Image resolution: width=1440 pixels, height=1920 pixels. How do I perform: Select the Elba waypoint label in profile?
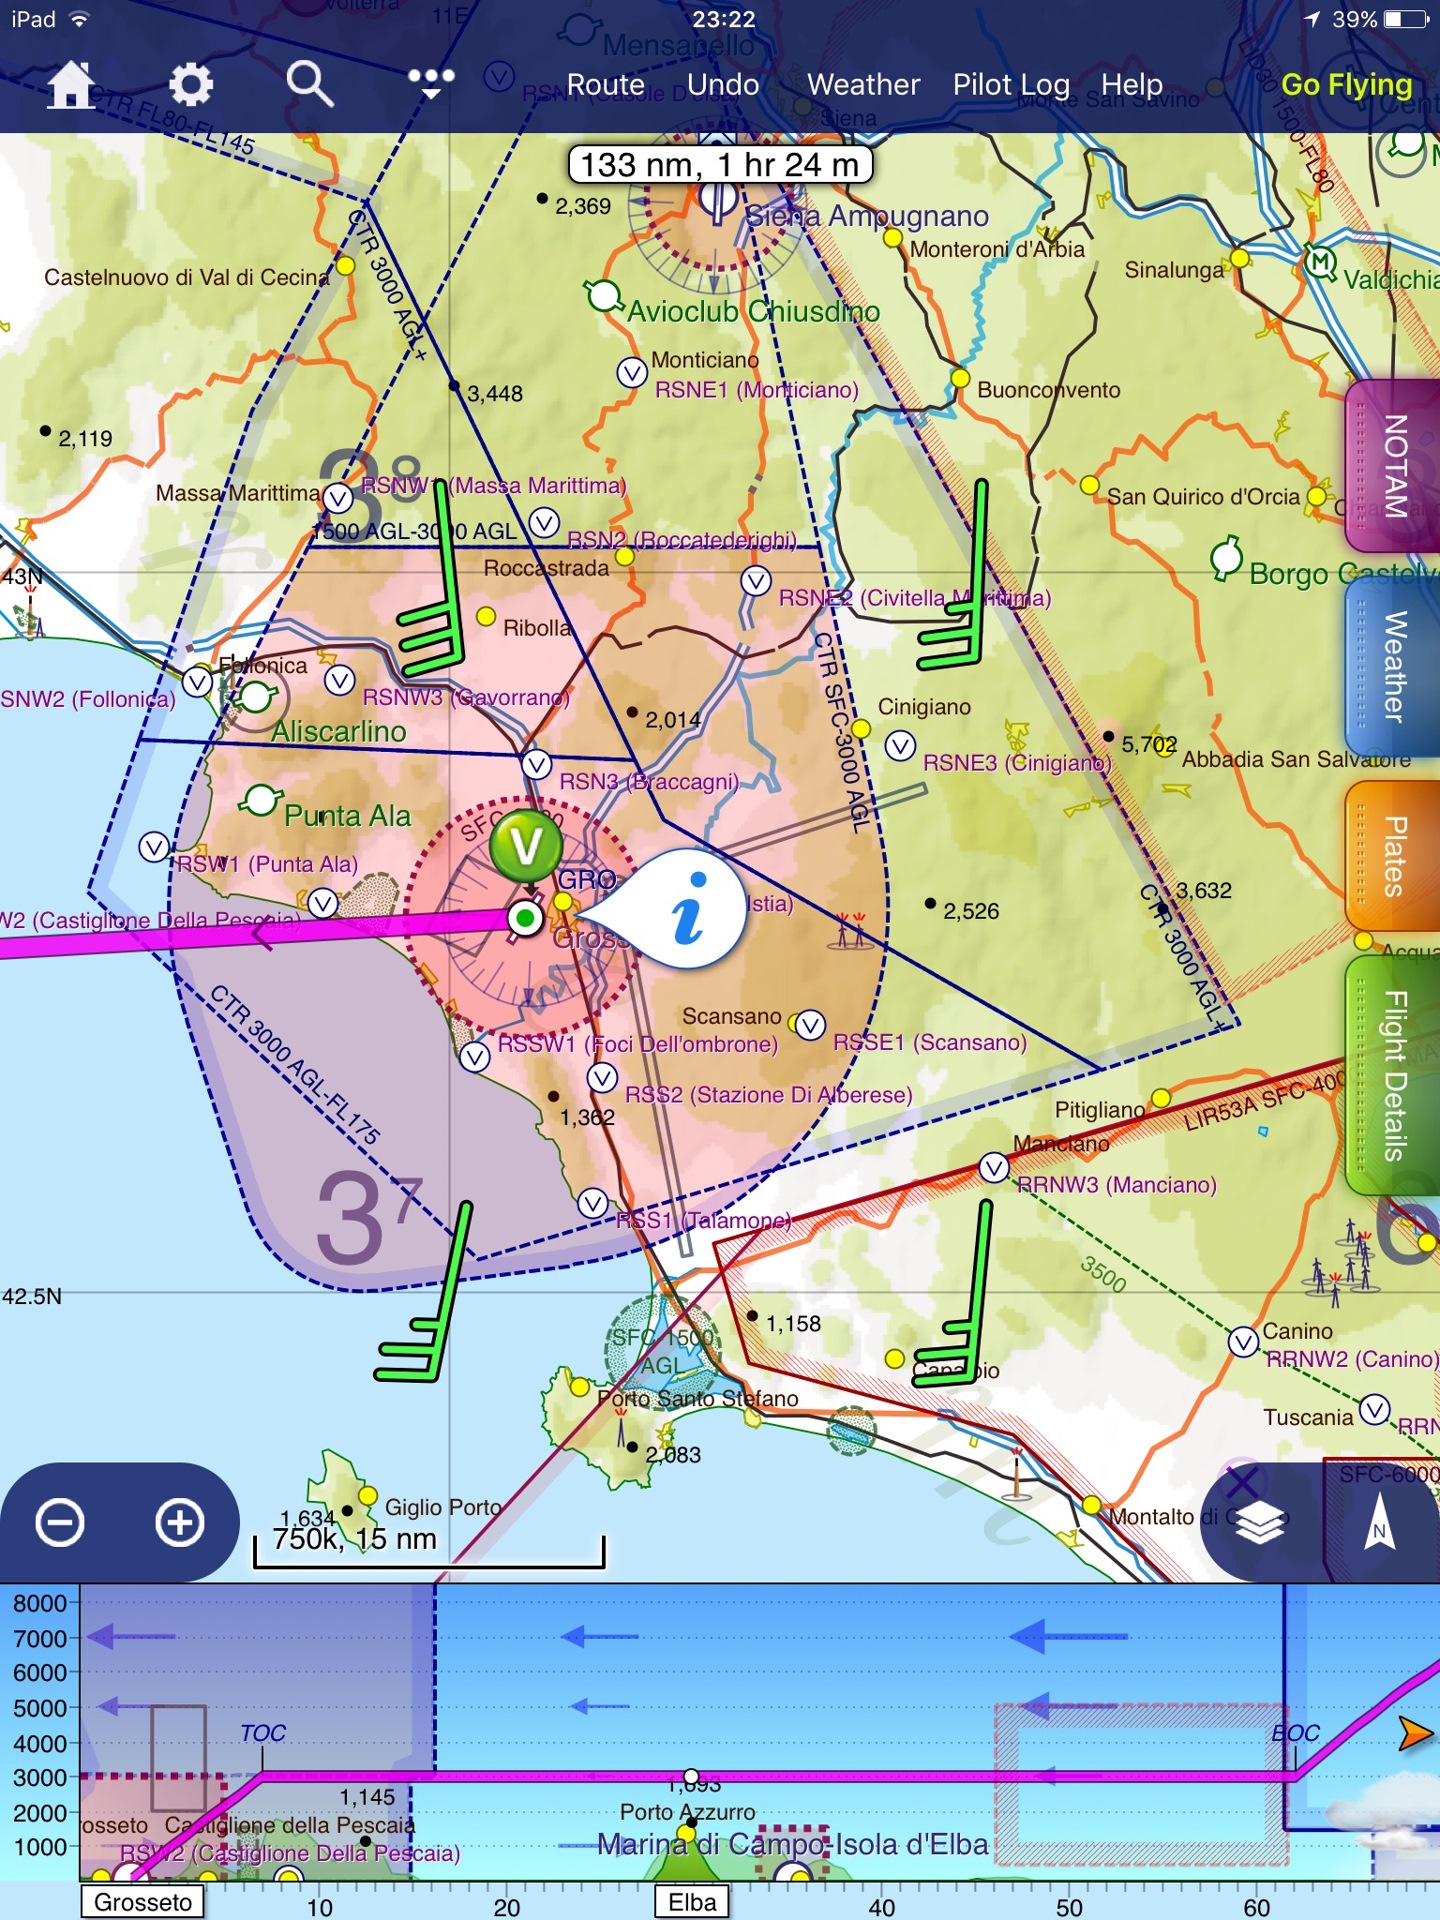[692, 1902]
